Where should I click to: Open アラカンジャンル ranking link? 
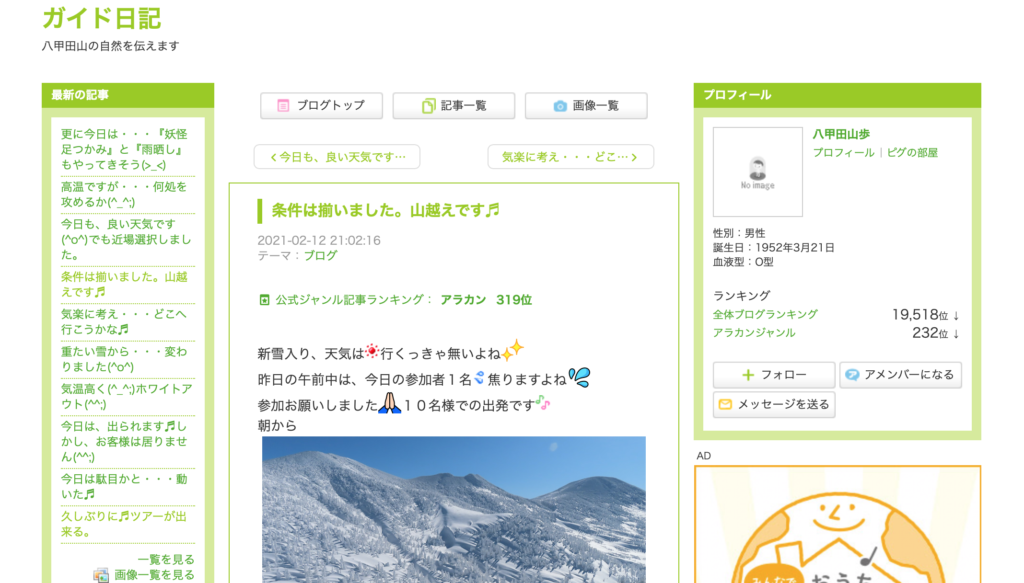(754, 333)
